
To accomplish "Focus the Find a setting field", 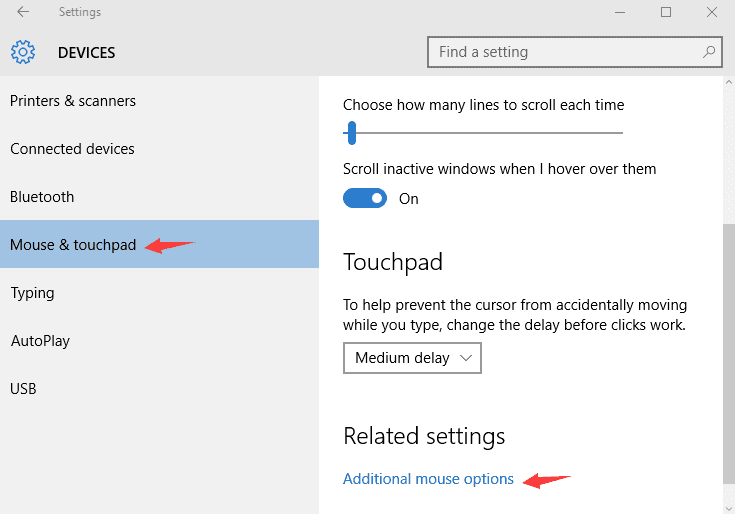I will (x=575, y=52).
